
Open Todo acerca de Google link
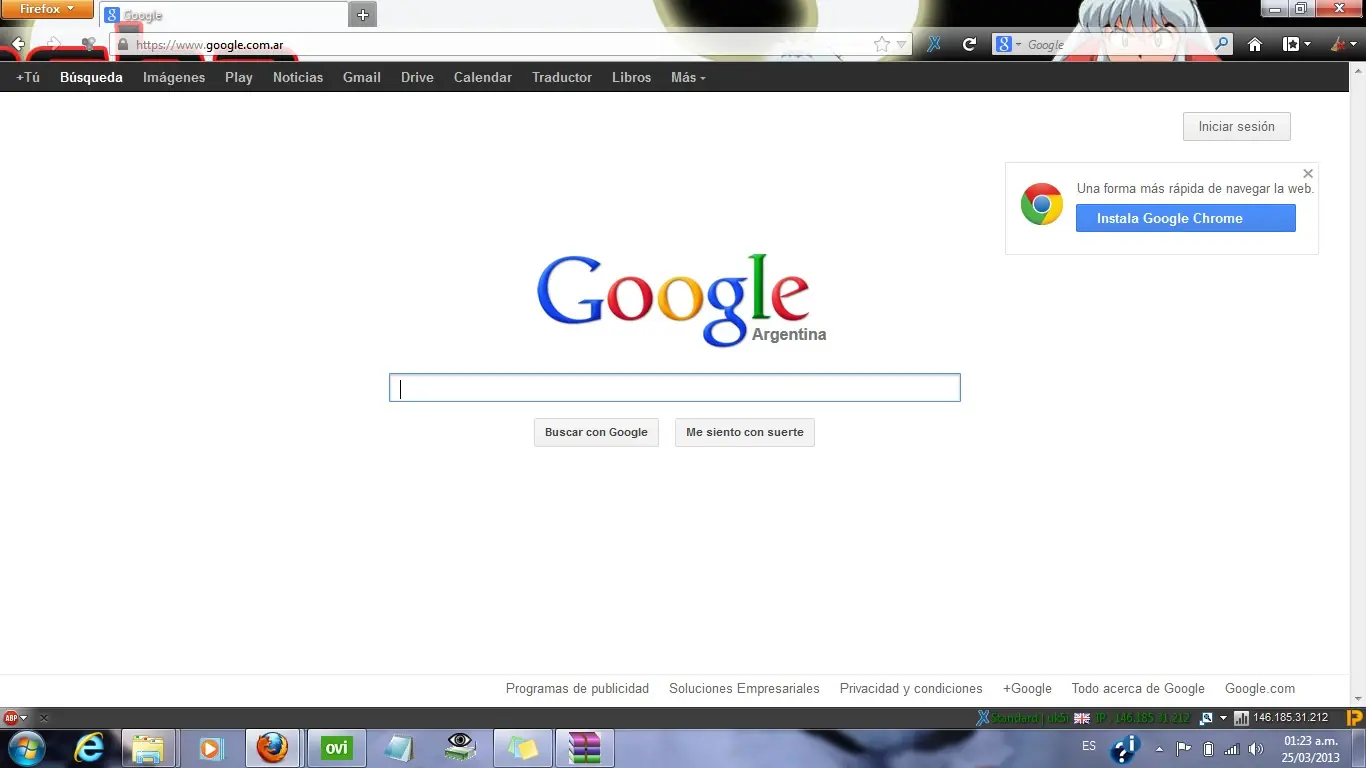[1138, 688]
